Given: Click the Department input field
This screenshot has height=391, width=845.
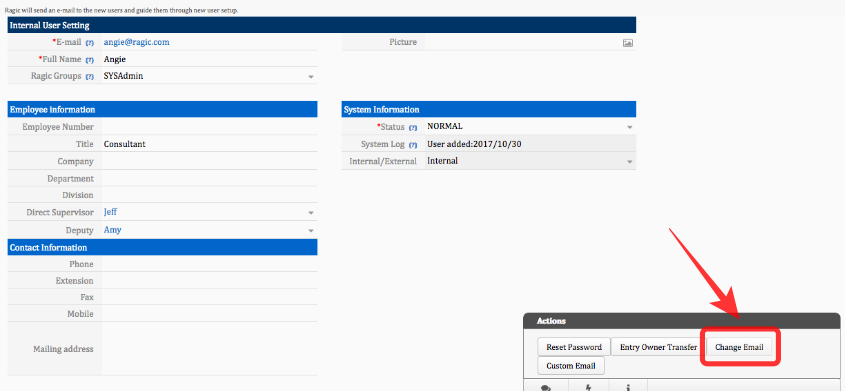Looking at the screenshot, I should pos(209,178).
